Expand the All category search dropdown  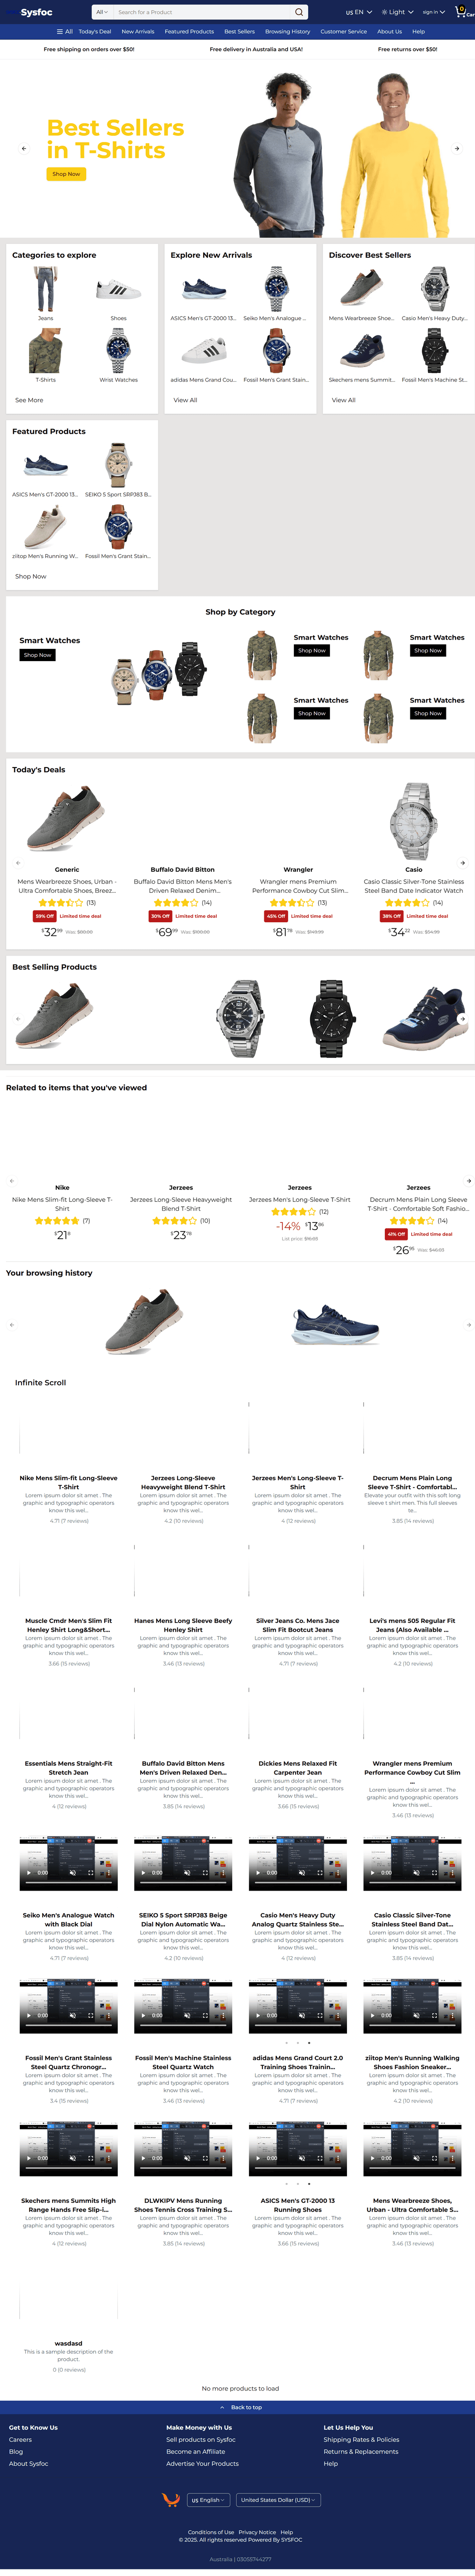click(101, 12)
